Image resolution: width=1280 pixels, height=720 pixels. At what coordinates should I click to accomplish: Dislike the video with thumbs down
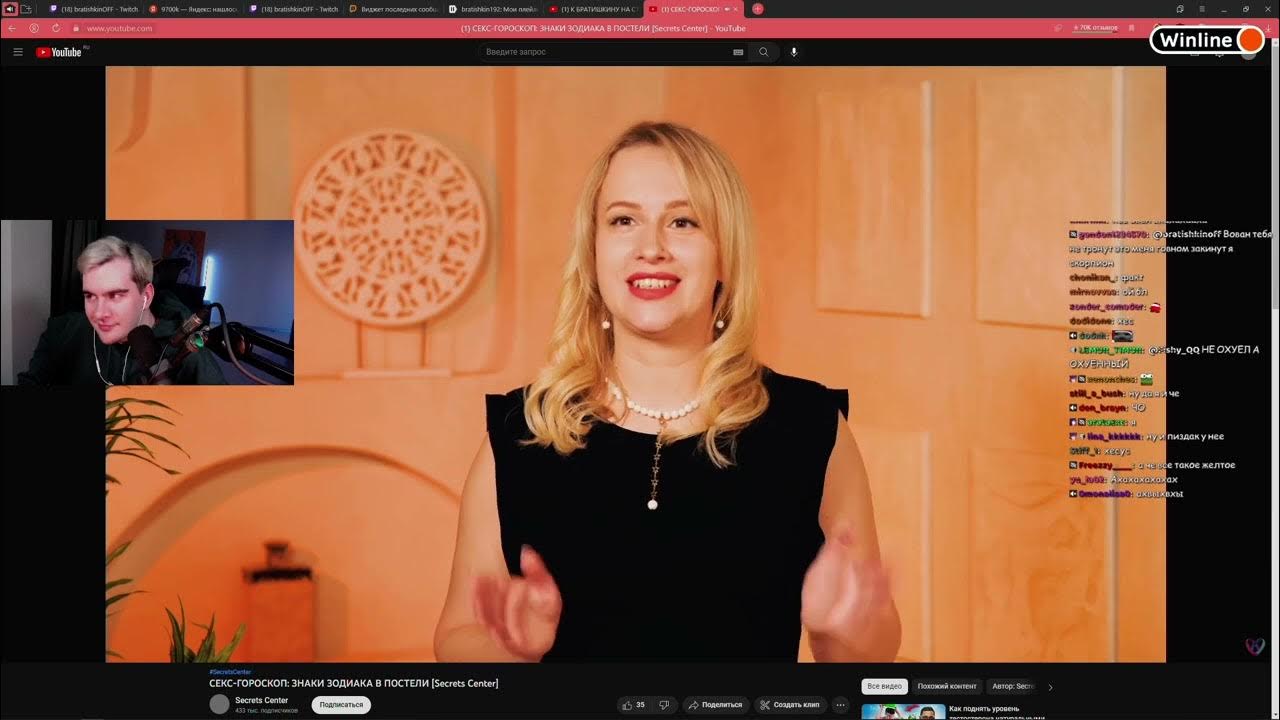(x=664, y=705)
